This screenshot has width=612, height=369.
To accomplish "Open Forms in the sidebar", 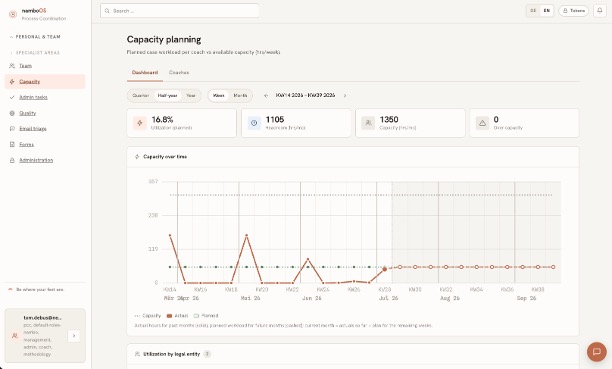I will click(x=45, y=144).
